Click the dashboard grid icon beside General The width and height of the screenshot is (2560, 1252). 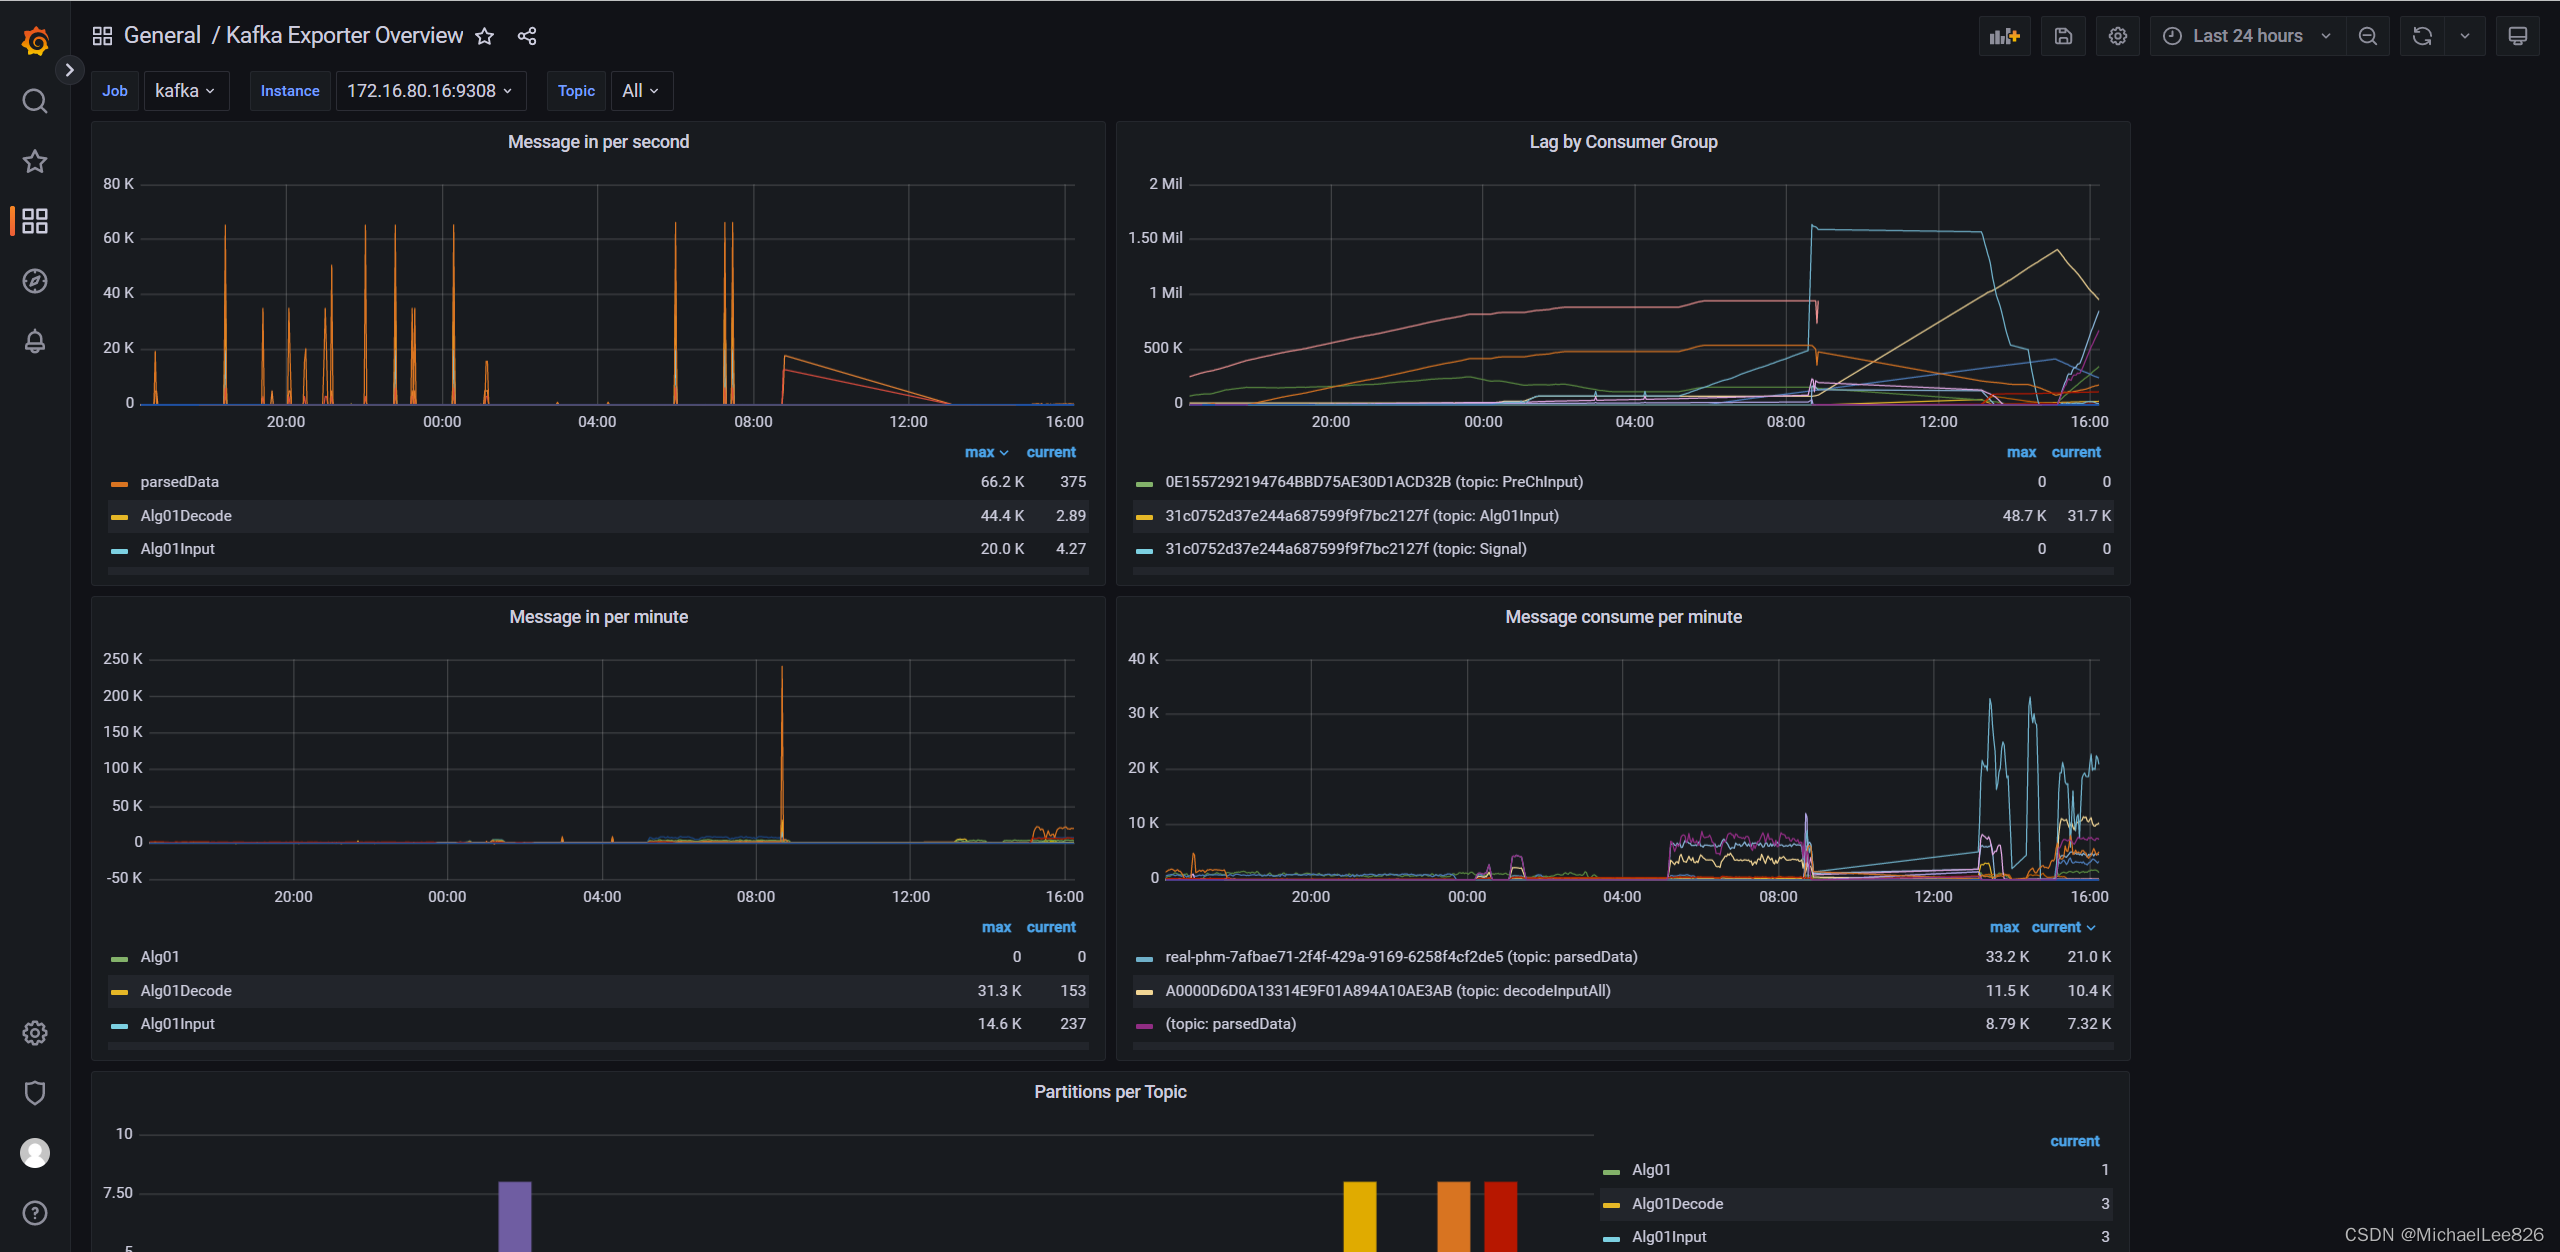point(102,36)
